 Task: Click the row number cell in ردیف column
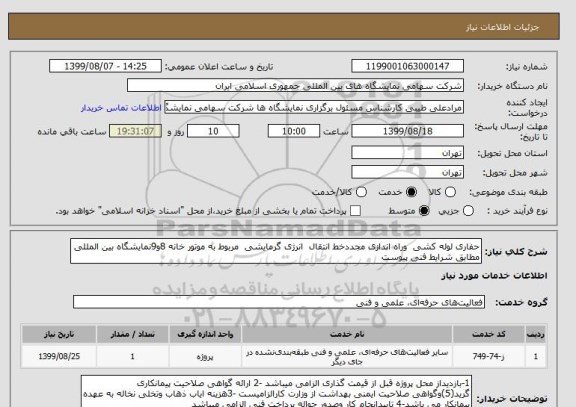(536, 356)
